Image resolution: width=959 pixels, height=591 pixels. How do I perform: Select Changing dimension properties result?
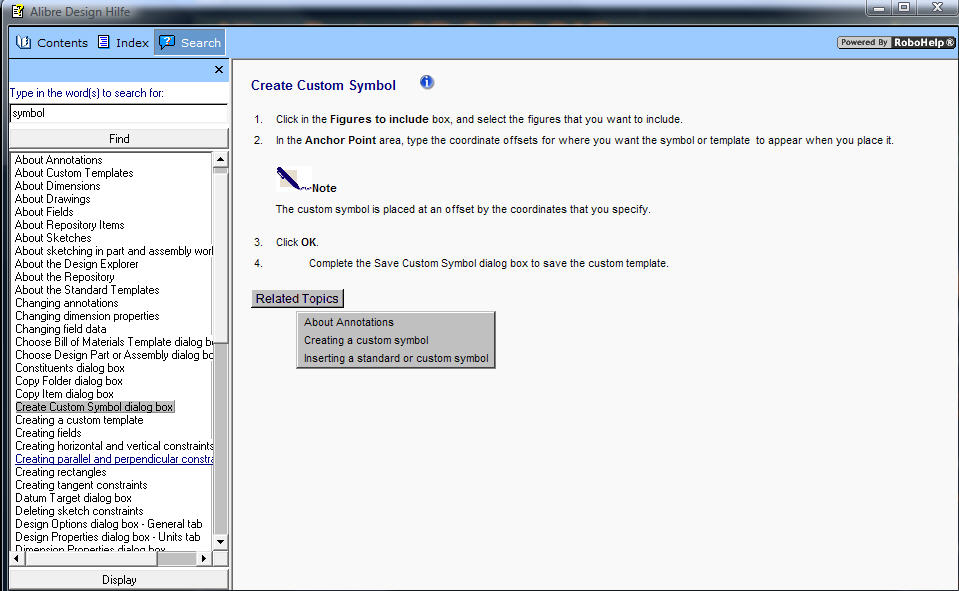tap(87, 316)
